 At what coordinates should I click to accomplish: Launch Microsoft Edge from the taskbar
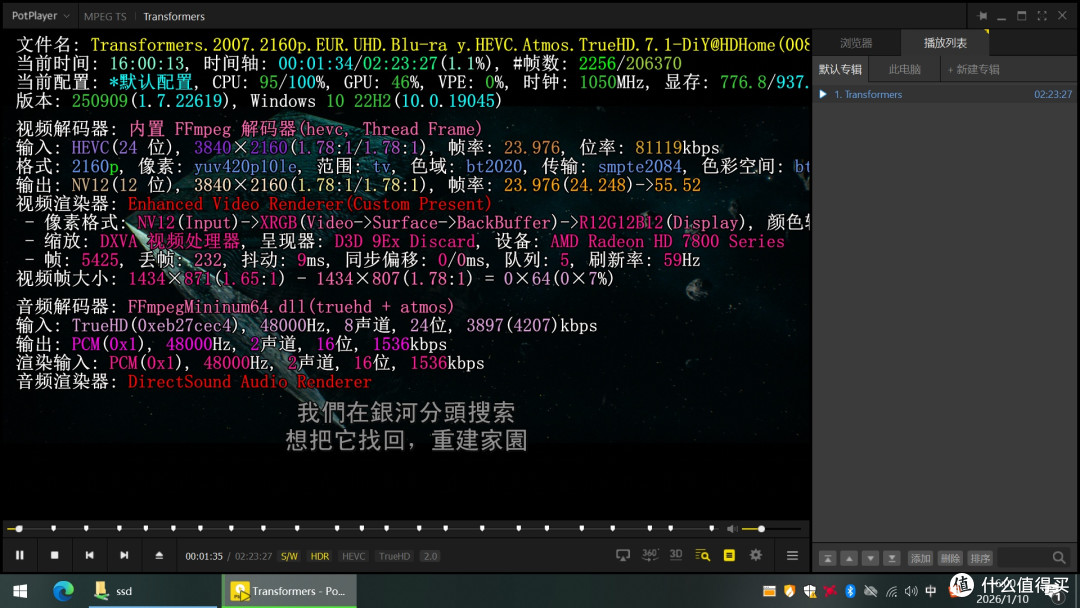[x=63, y=591]
